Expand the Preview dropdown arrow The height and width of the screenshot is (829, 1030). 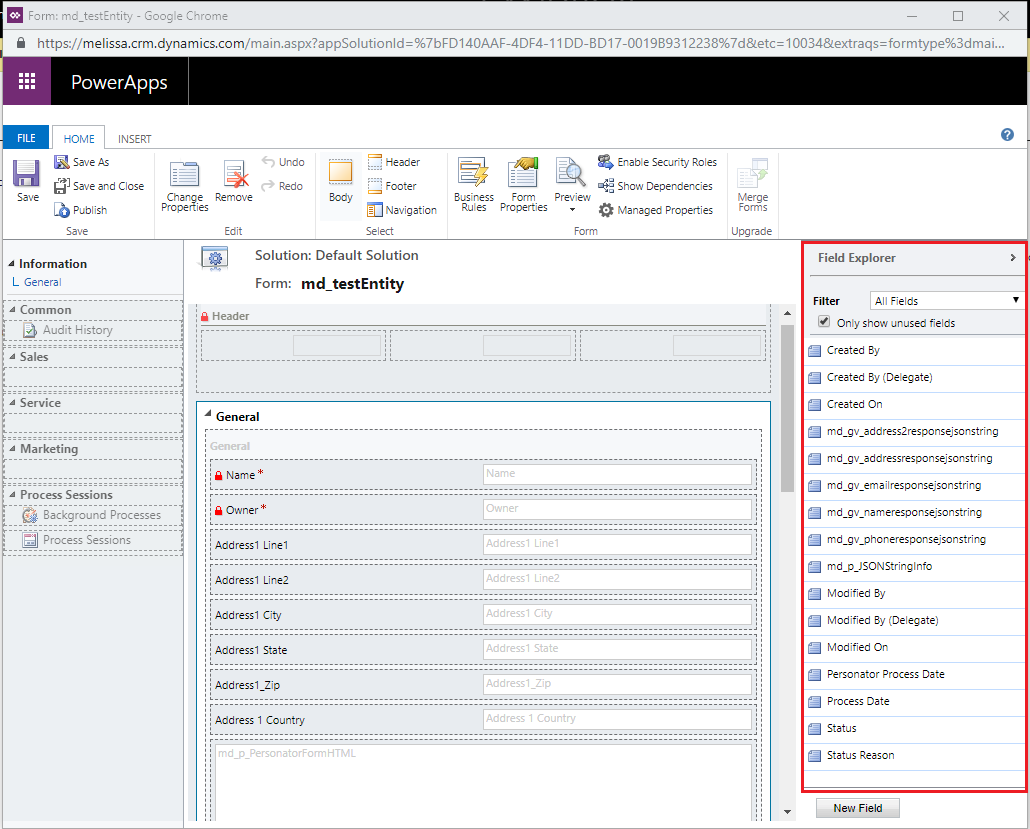click(572, 210)
